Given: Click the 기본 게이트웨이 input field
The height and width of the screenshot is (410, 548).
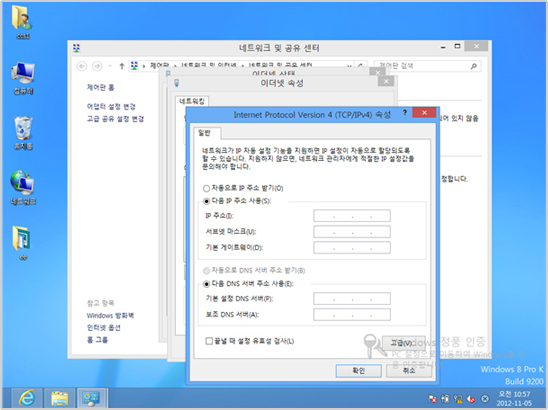Looking at the screenshot, I should (x=352, y=247).
